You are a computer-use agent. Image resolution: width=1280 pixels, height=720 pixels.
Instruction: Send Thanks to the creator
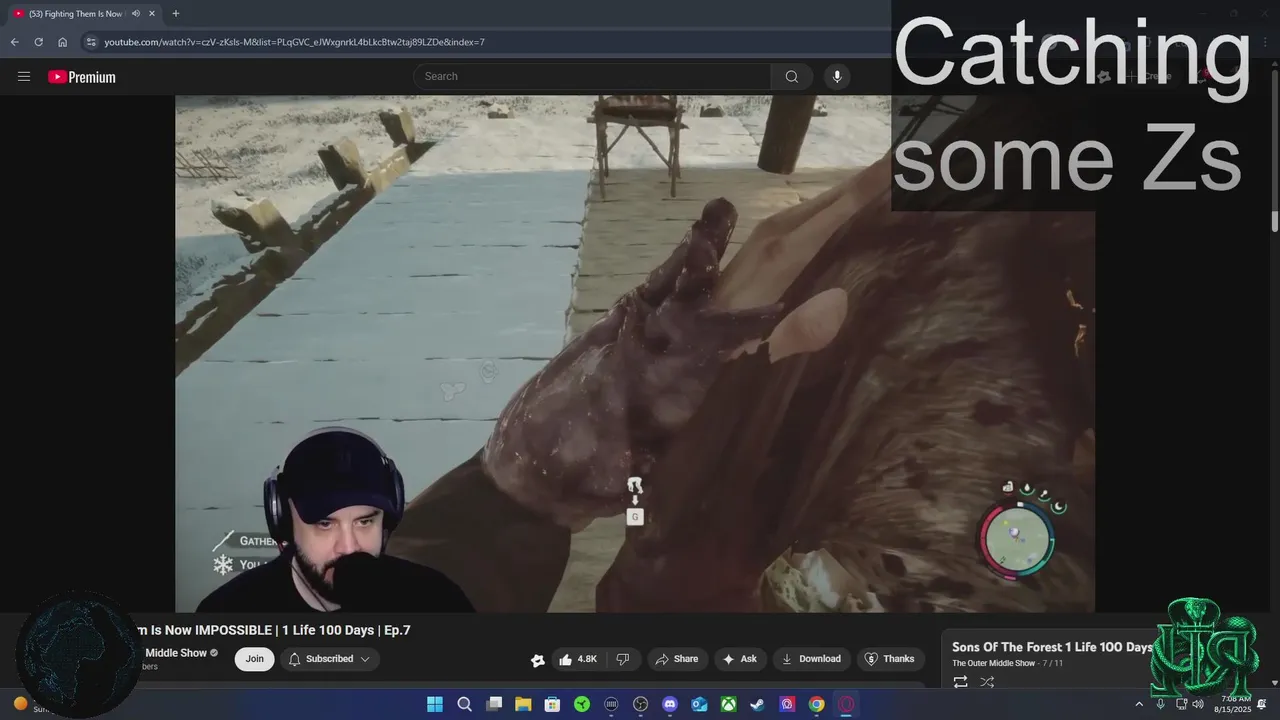(889, 659)
